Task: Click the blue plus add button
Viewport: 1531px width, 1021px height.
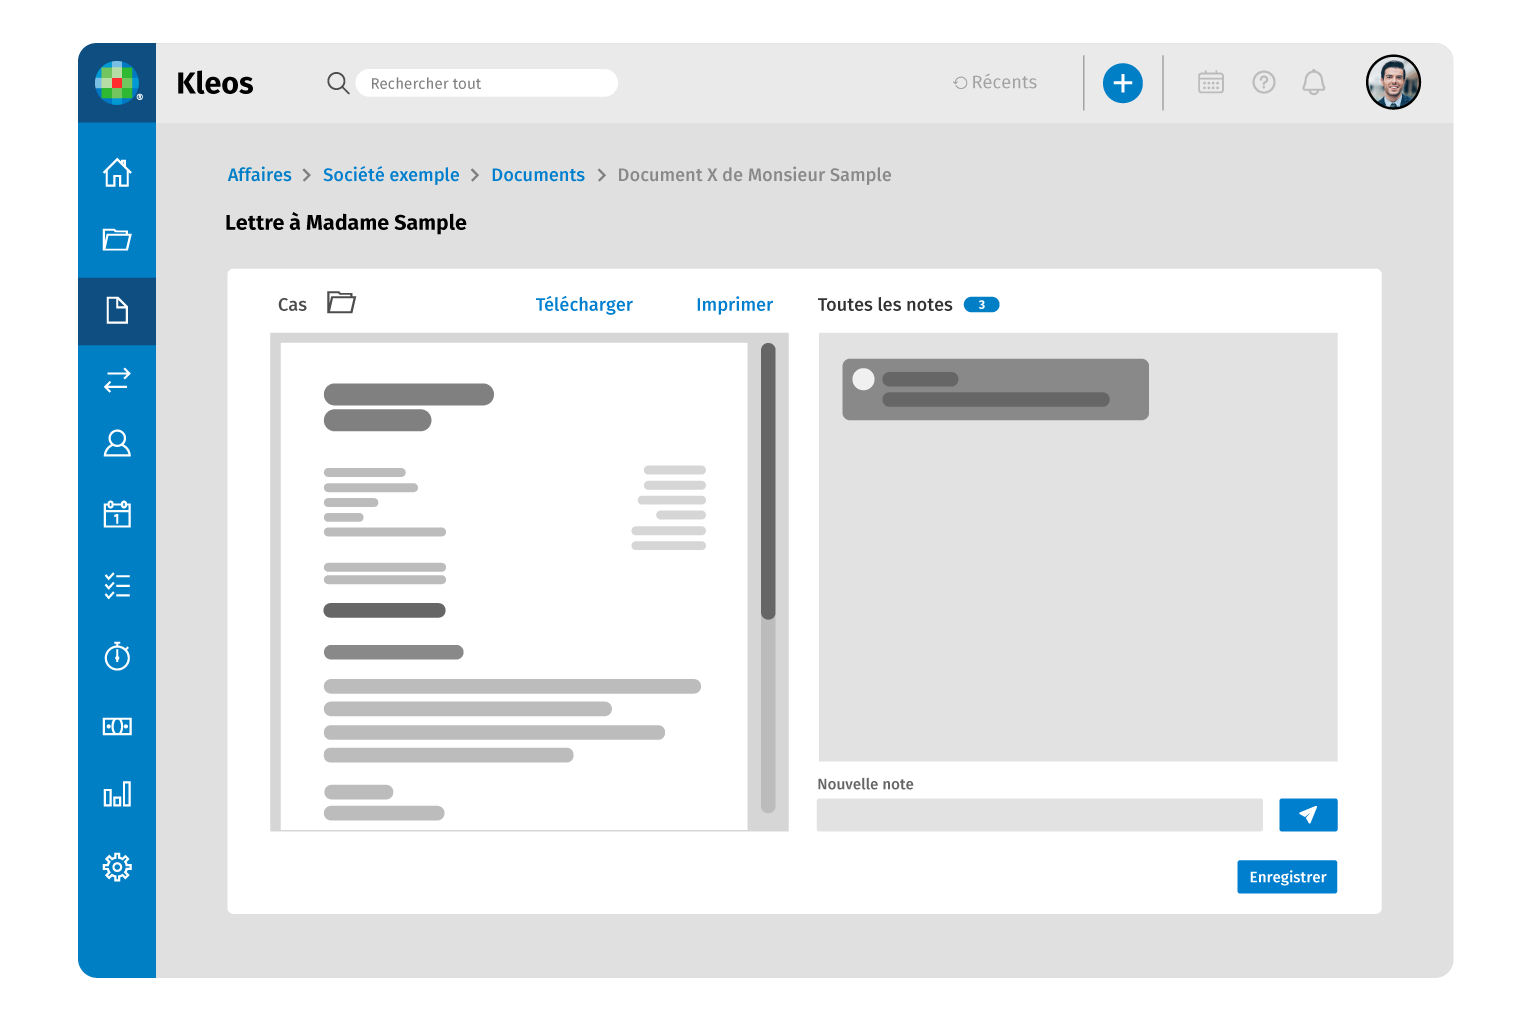Action: pyautogui.click(x=1122, y=83)
